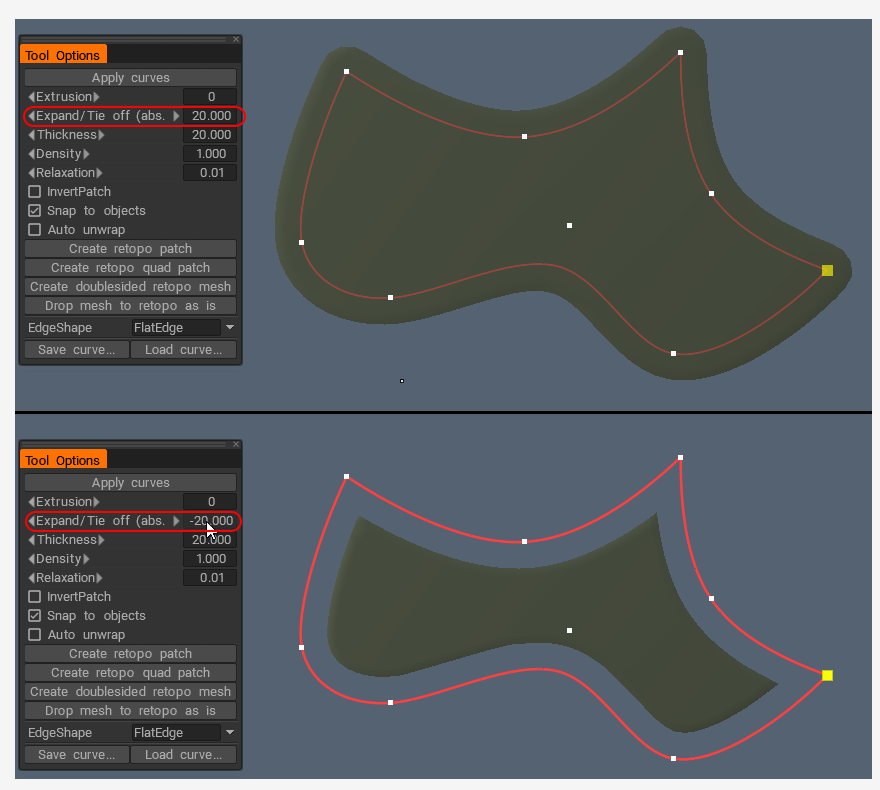
Task: Click Drop mesh to retopo as is, lower panel
Action: click(x=130, y=711)
